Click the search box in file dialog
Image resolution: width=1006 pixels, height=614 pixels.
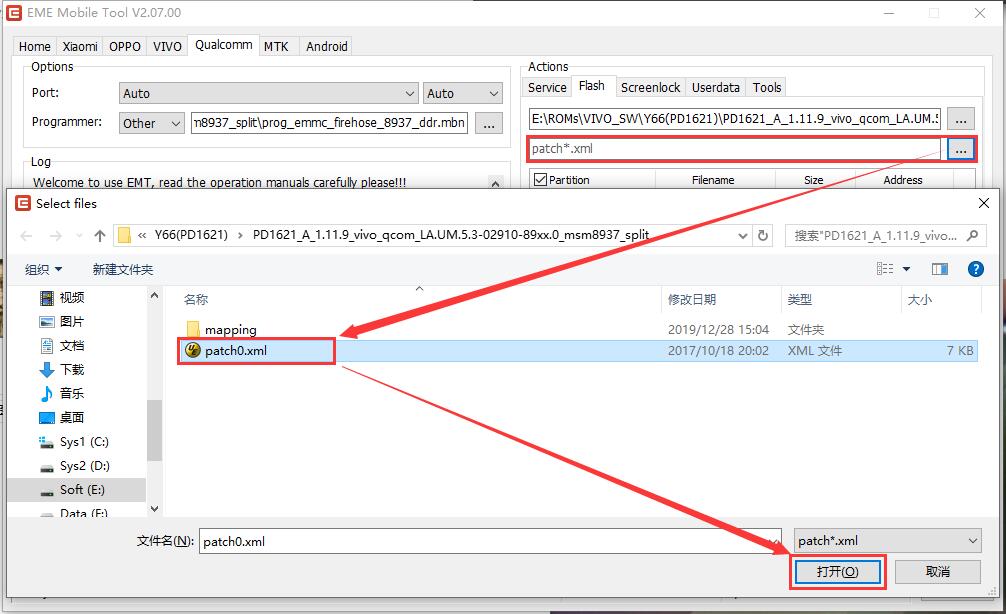(885, 235)
